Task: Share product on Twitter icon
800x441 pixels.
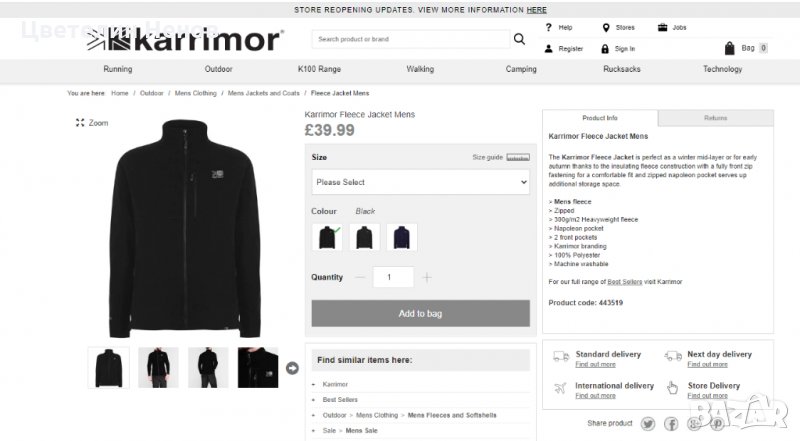Action: [x=648, y=424]
